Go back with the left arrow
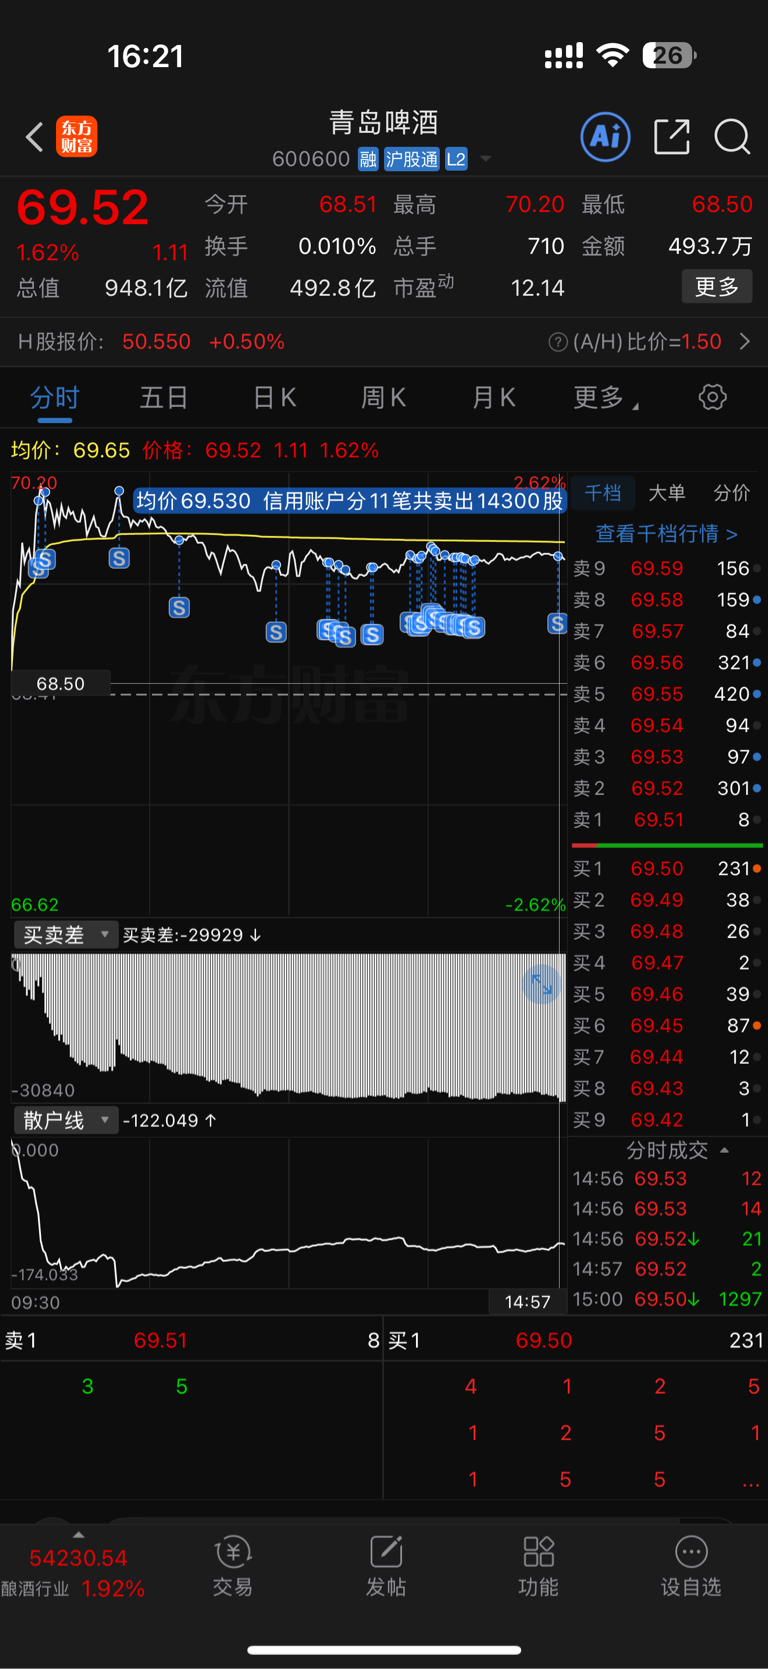The image size is (768, 1669). coord(34,137)
